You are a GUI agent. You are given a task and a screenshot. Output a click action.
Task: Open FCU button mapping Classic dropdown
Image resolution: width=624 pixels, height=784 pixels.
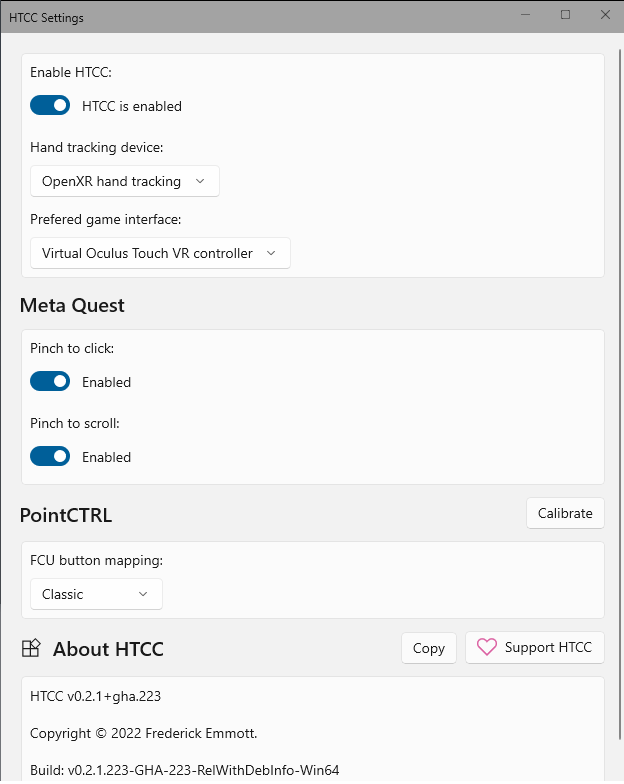click(96, 594)
